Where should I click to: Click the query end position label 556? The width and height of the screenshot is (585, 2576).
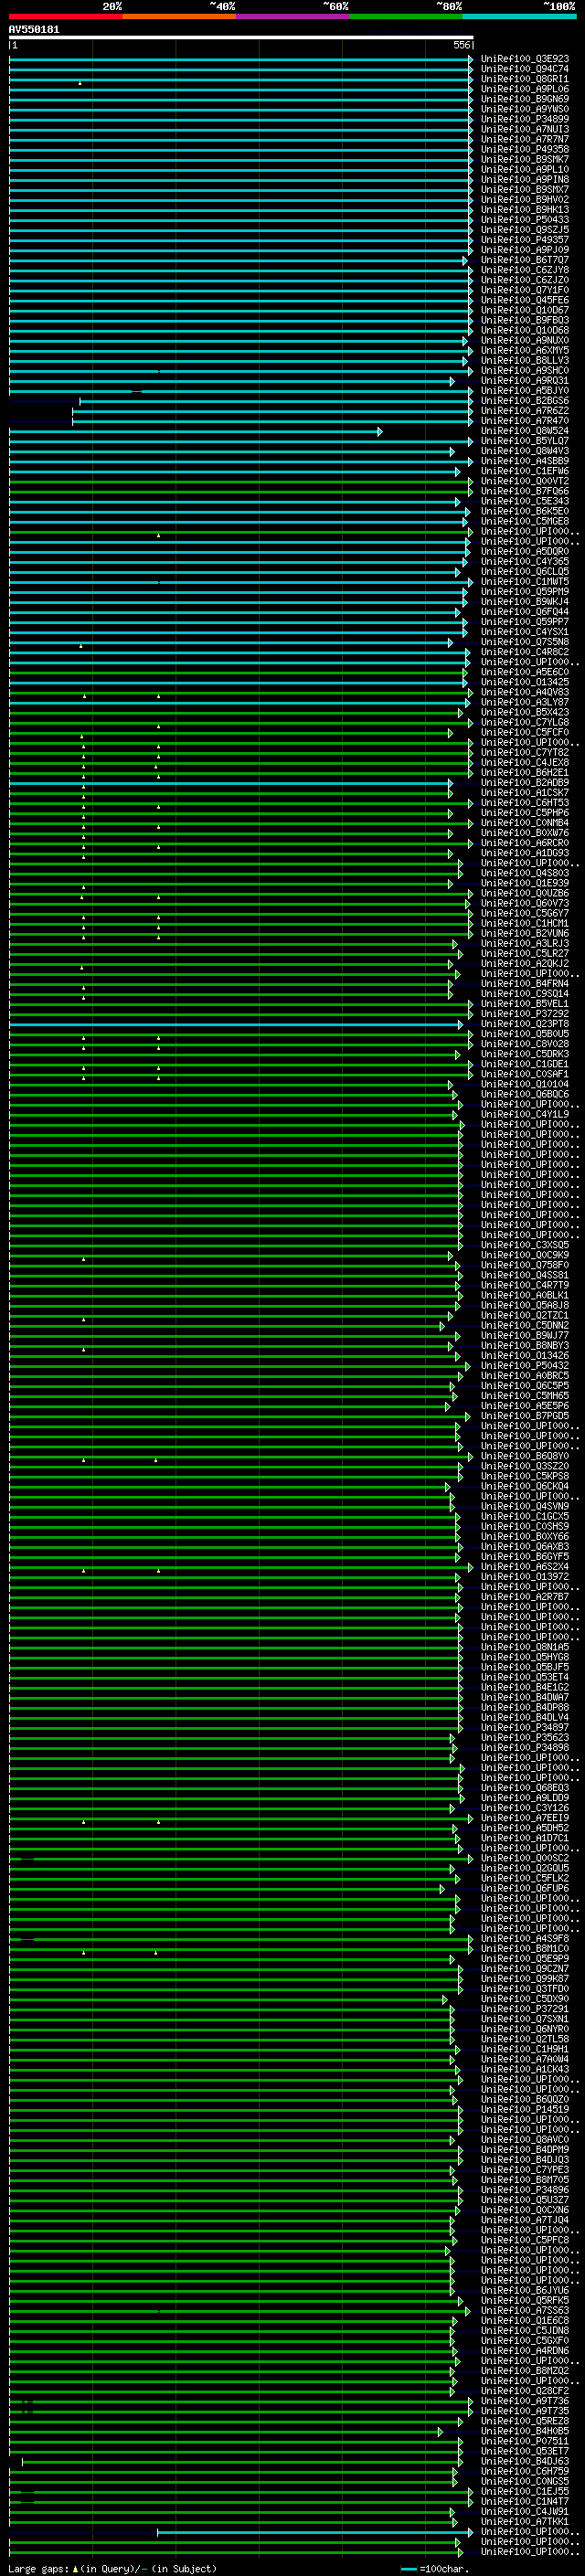[x=461, y=45]
